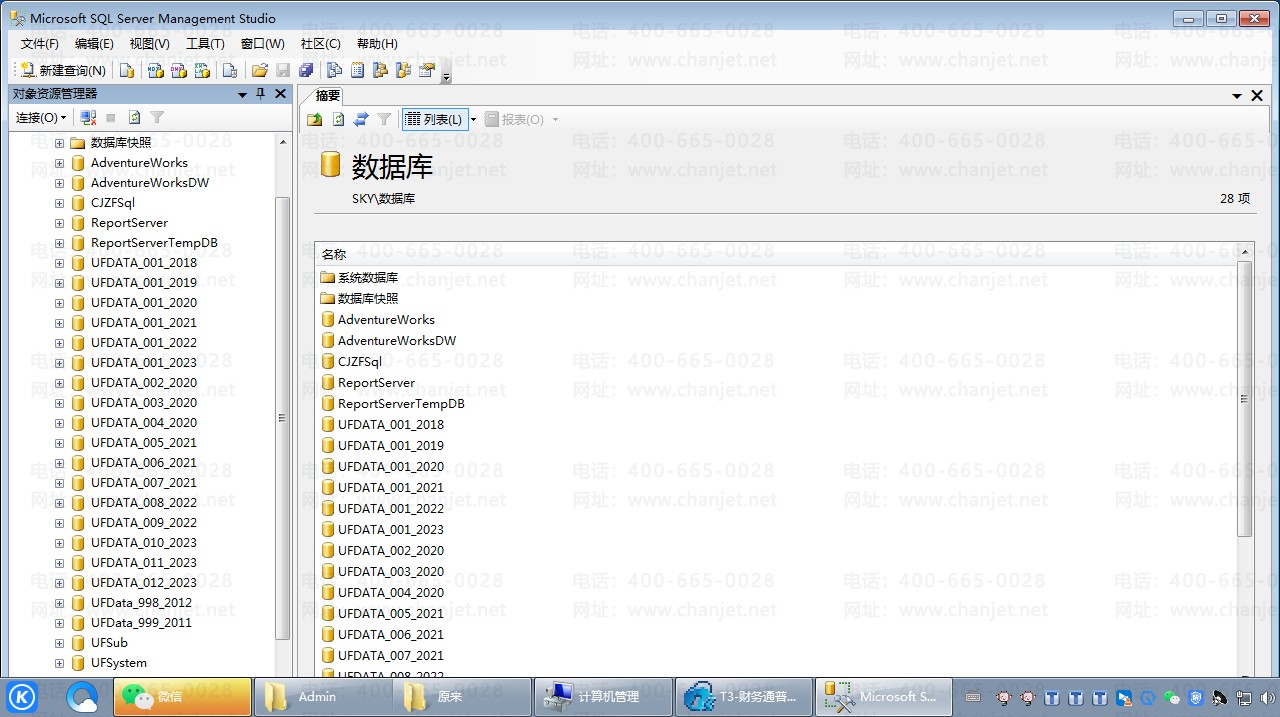
Task: Select ReportServer in the Summary list
Action: pos(376,383)
